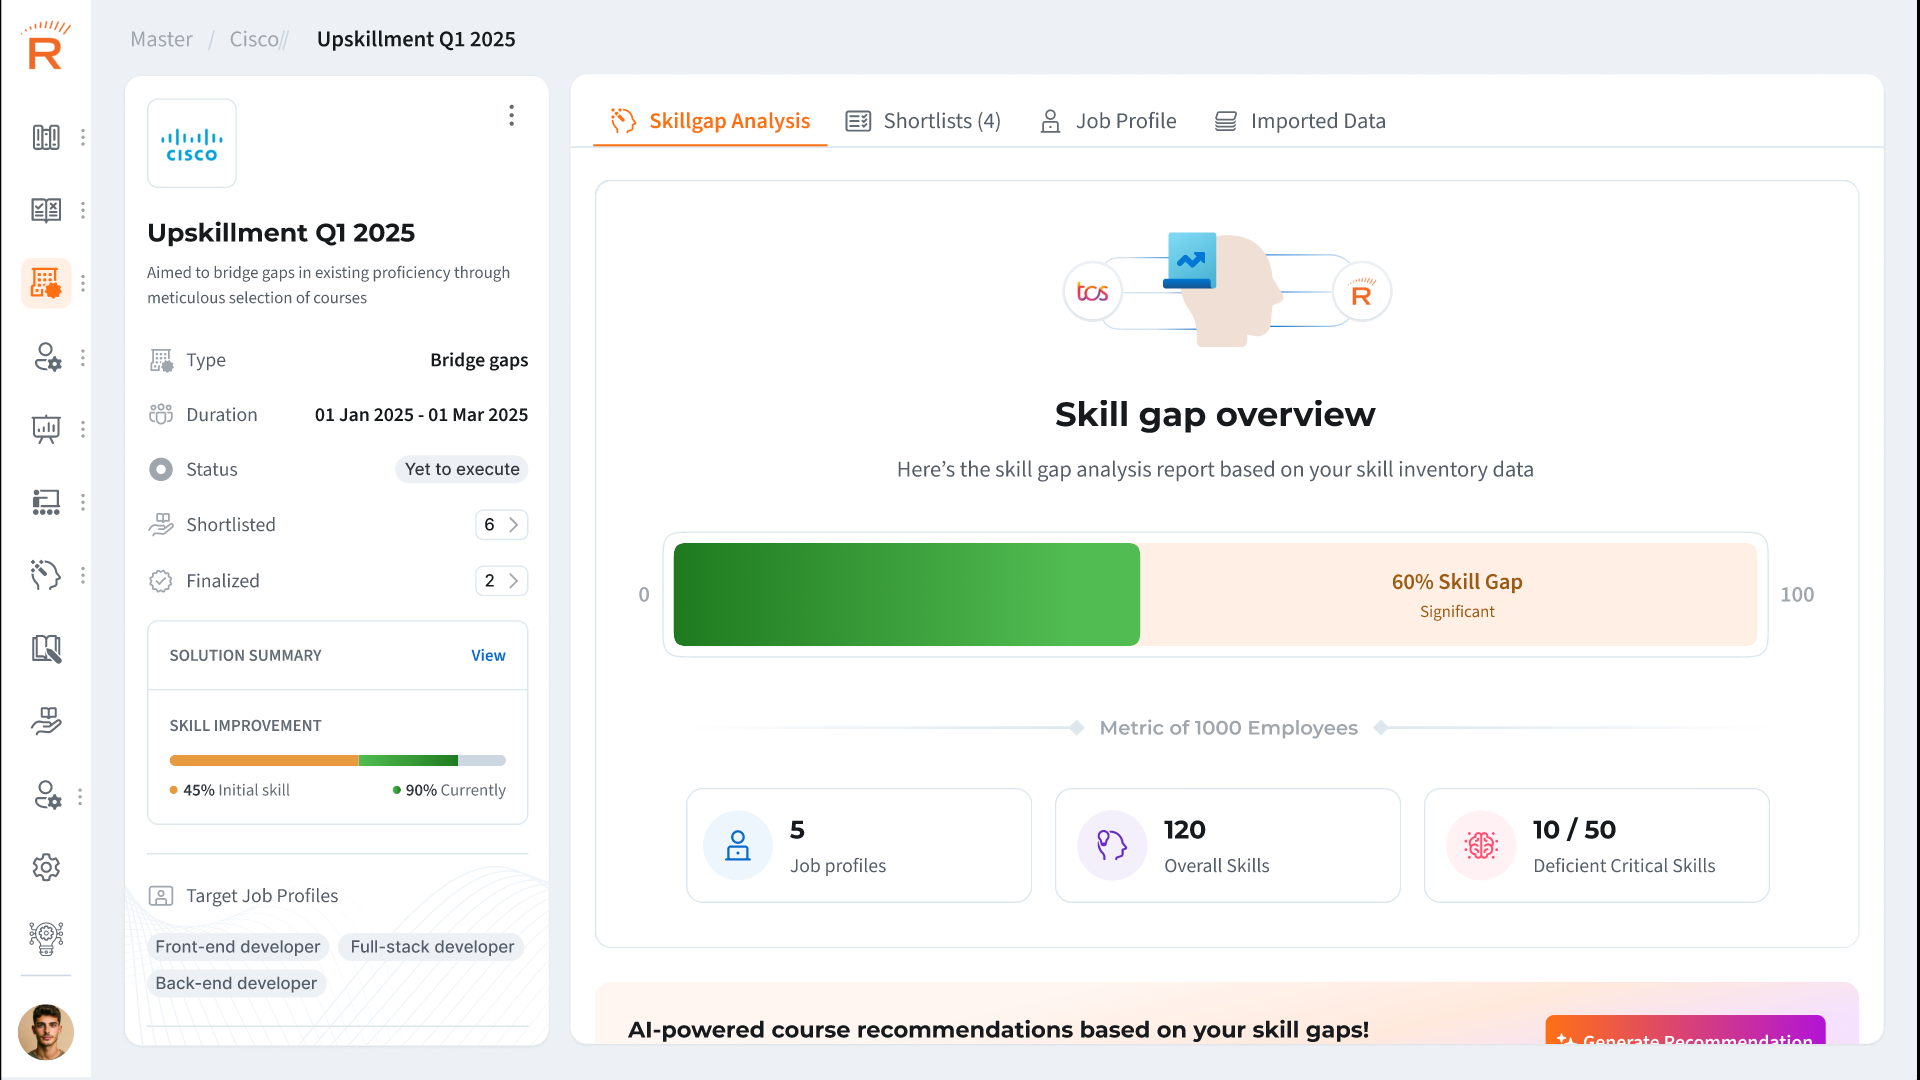Navigate to Master breadcrumb

pos(161,39)
